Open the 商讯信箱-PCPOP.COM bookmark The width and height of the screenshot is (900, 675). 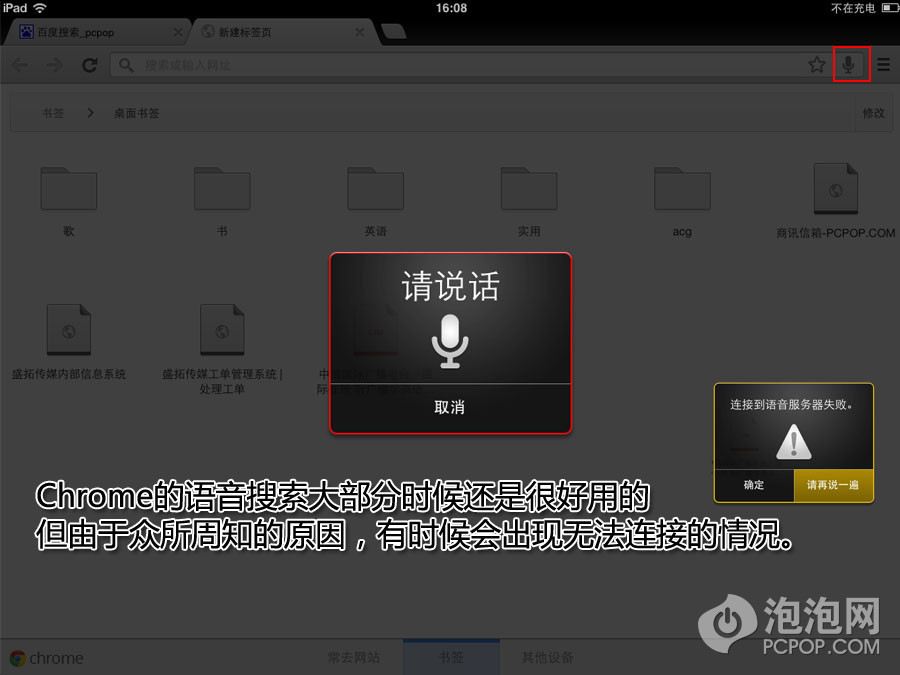click(835, 192)
